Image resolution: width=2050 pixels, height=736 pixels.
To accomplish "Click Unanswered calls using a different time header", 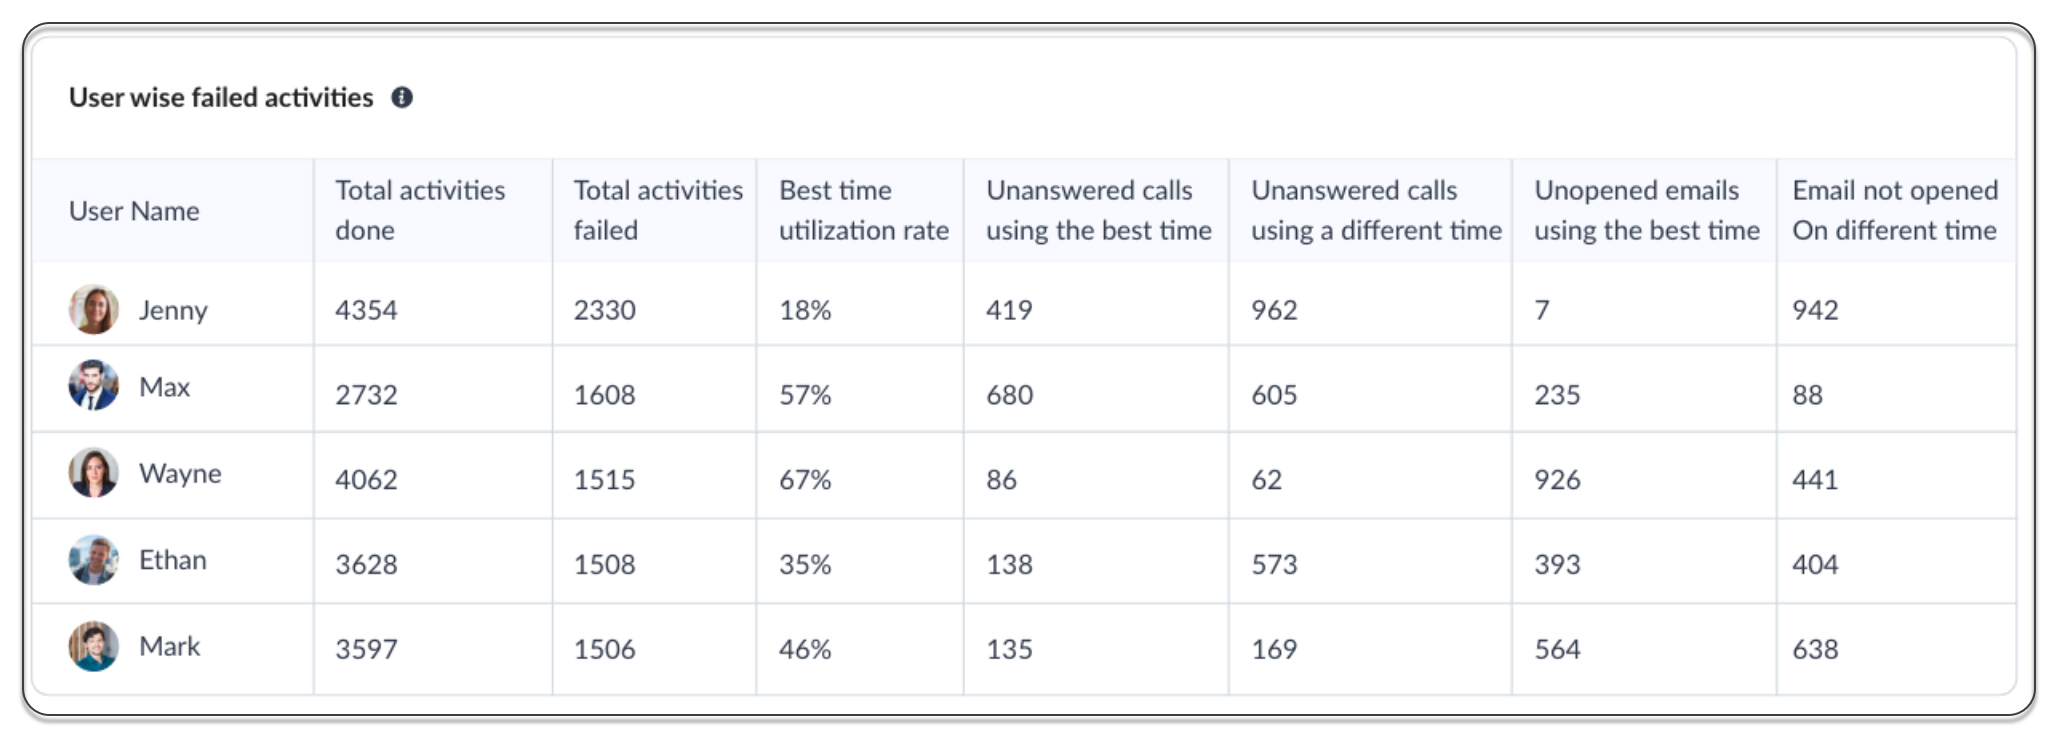I will coord(1376,210).
